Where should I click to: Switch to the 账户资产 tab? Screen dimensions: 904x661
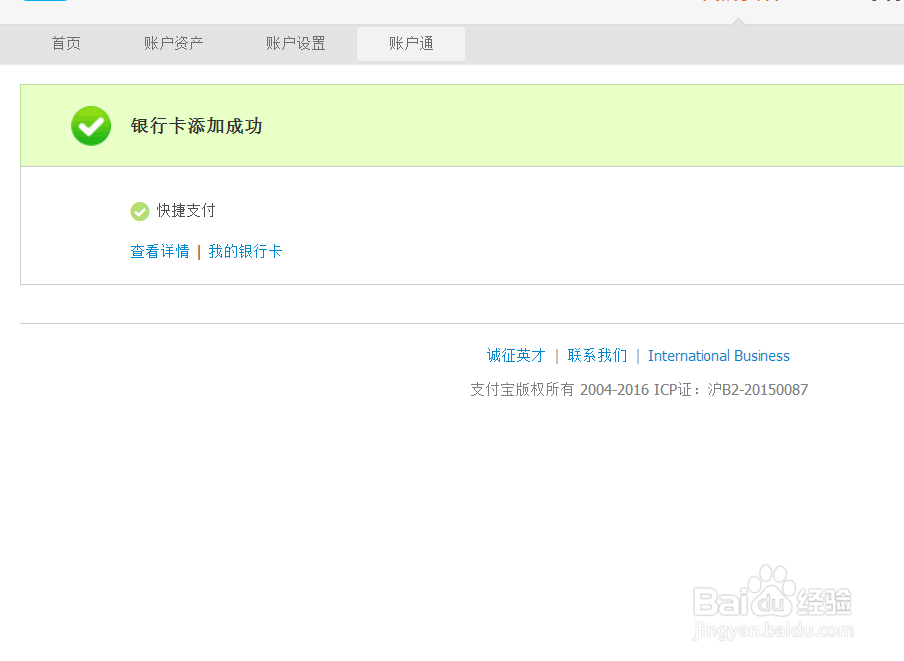[175, 43]
